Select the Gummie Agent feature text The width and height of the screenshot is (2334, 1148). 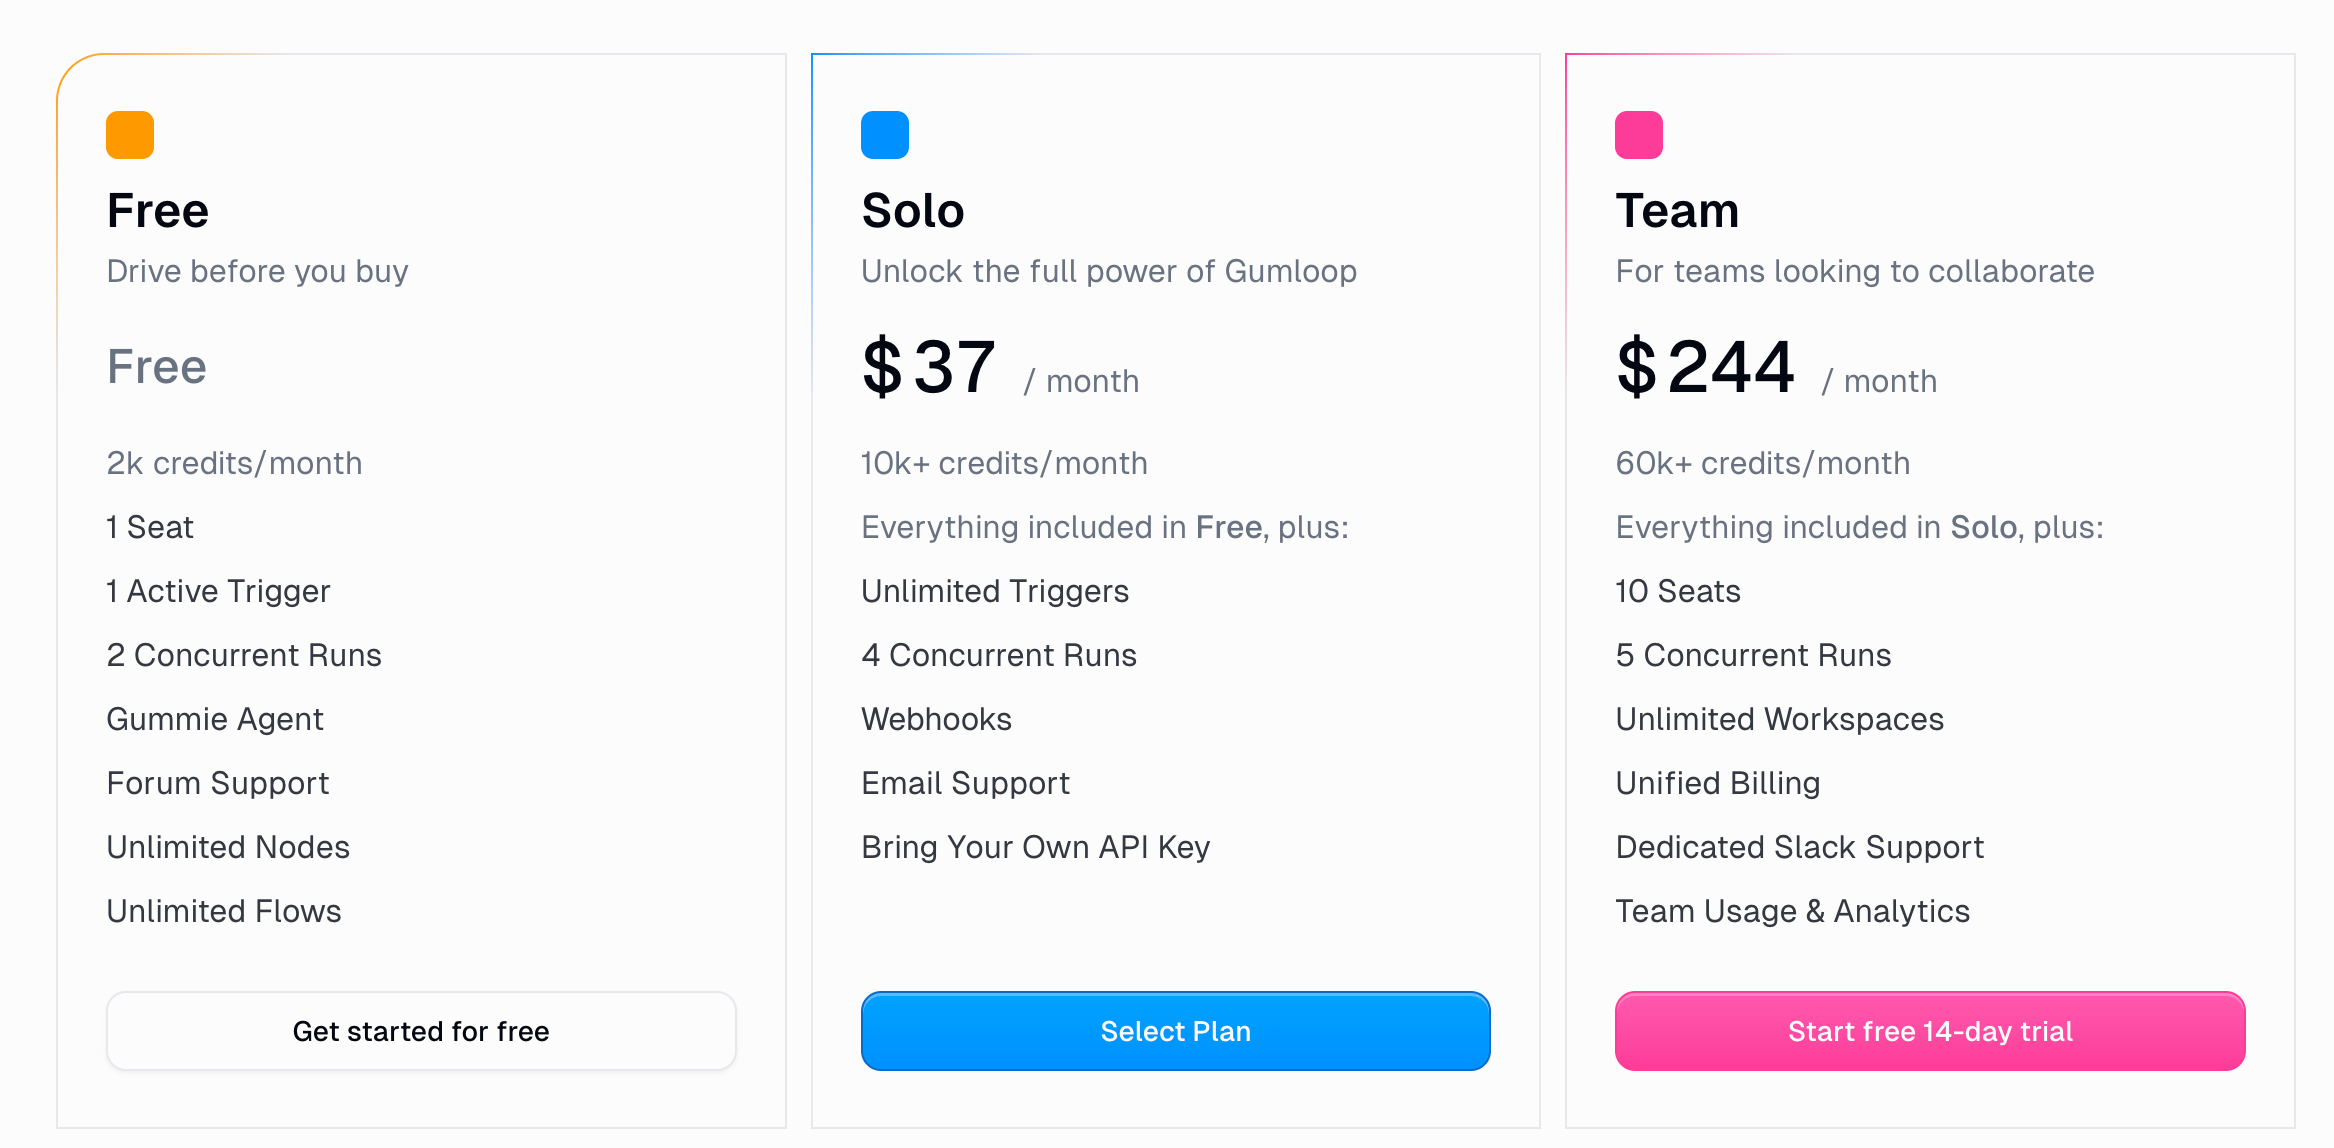click(x=215, y=719)
